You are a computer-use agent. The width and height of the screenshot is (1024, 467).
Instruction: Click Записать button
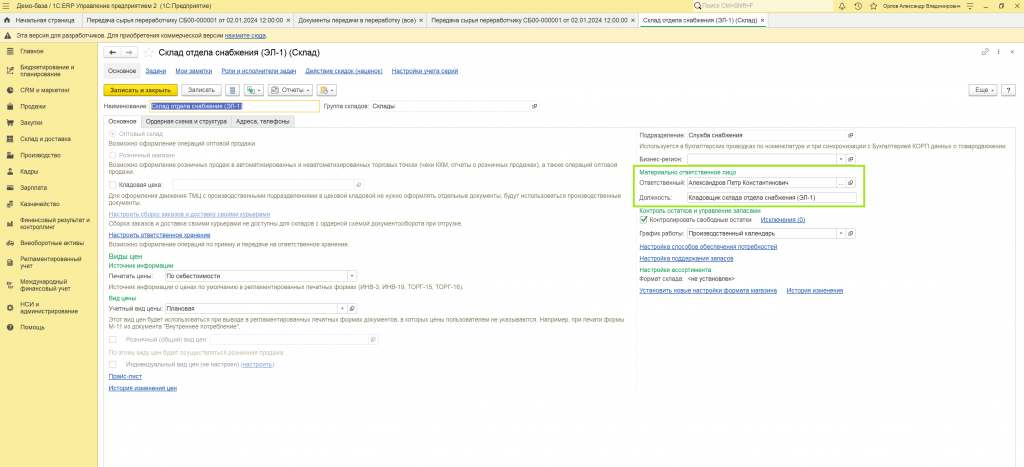tap(202, 90)
